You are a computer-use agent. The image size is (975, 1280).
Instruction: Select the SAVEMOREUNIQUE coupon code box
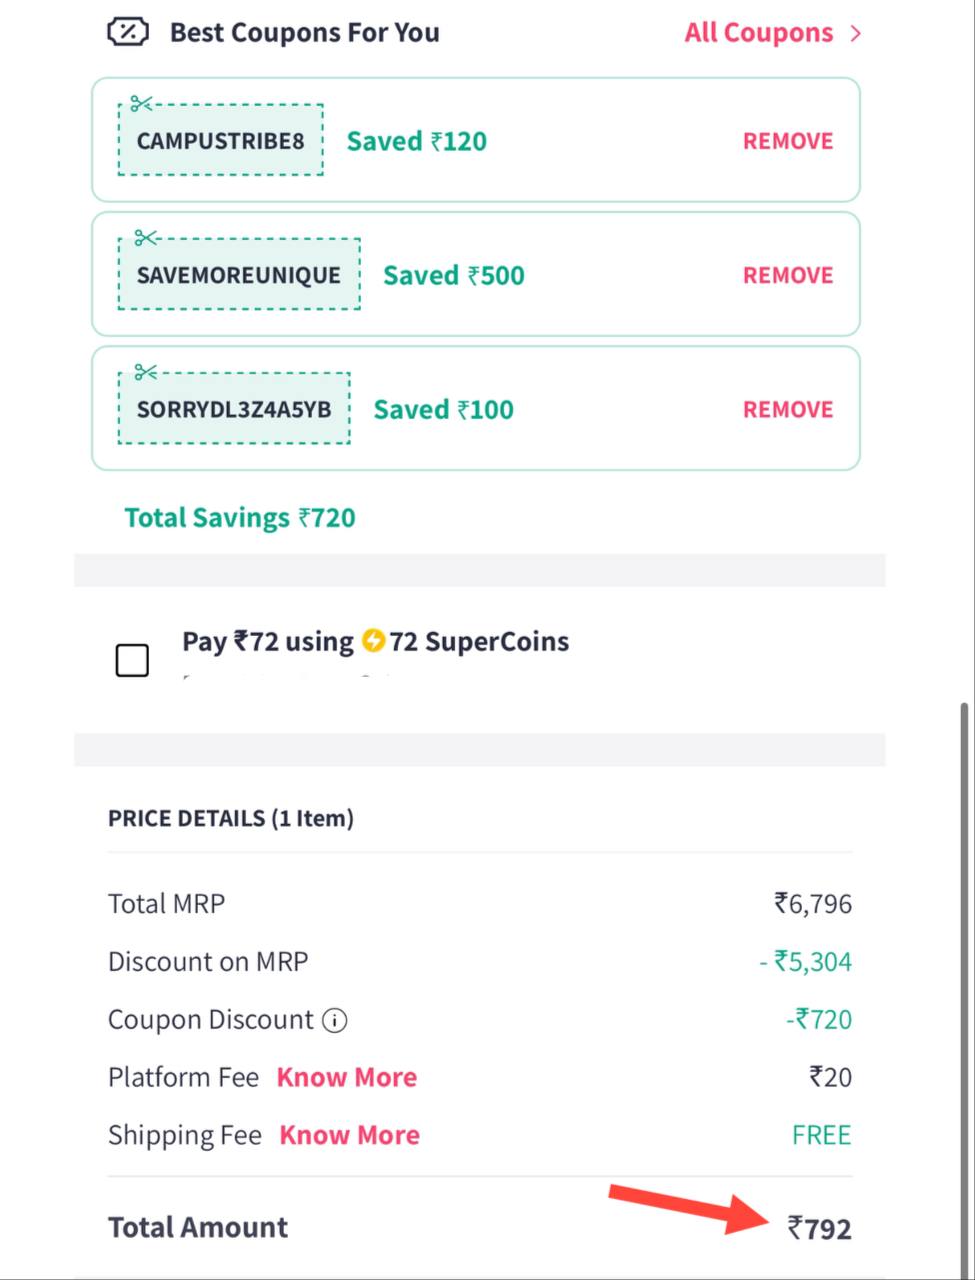tap(239, 274)
